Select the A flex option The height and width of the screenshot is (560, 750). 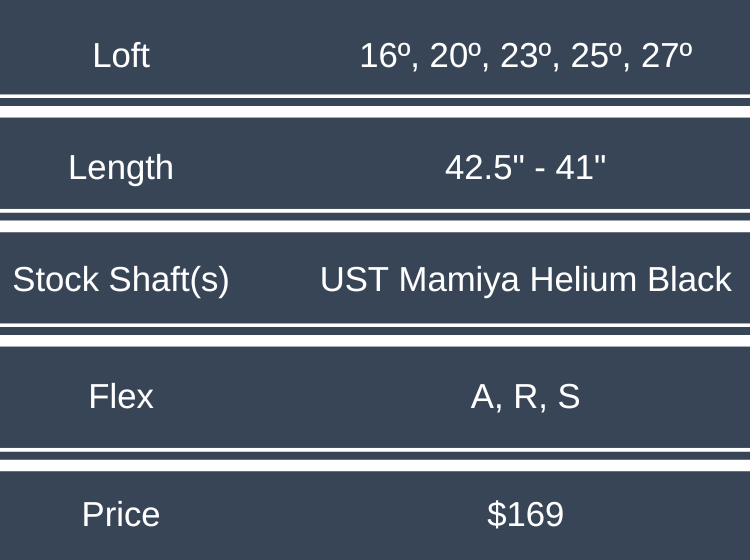(484, 397)
